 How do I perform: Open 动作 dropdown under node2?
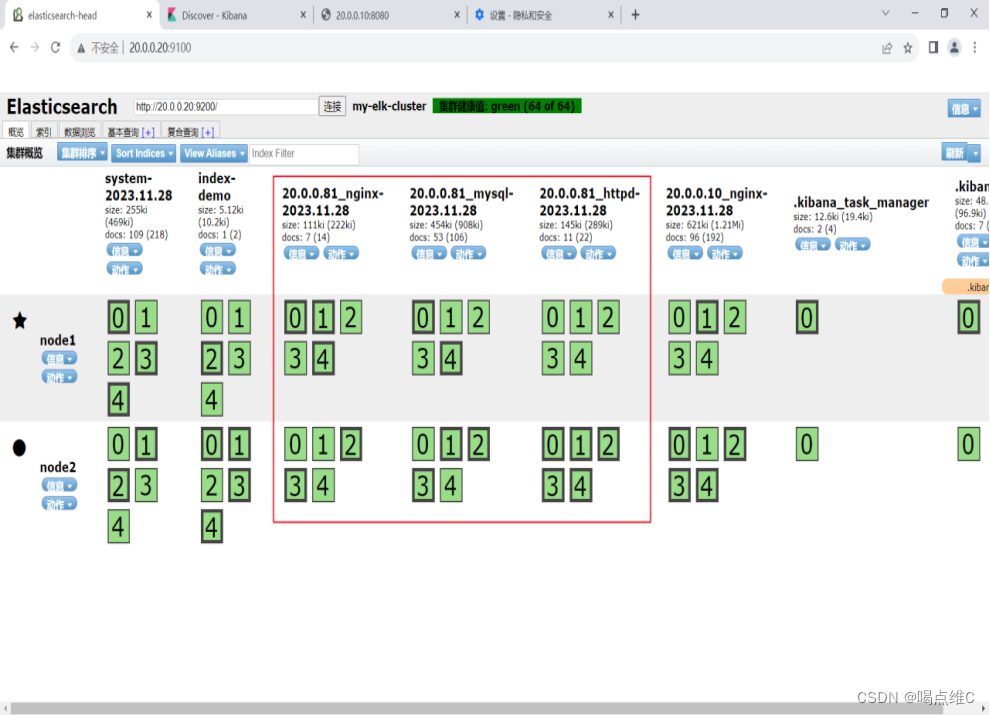click(59, 504)
